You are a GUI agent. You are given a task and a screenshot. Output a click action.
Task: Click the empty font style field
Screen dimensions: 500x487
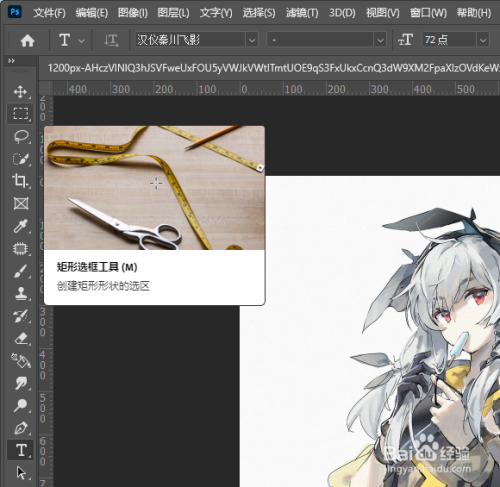tap(321, 40)
